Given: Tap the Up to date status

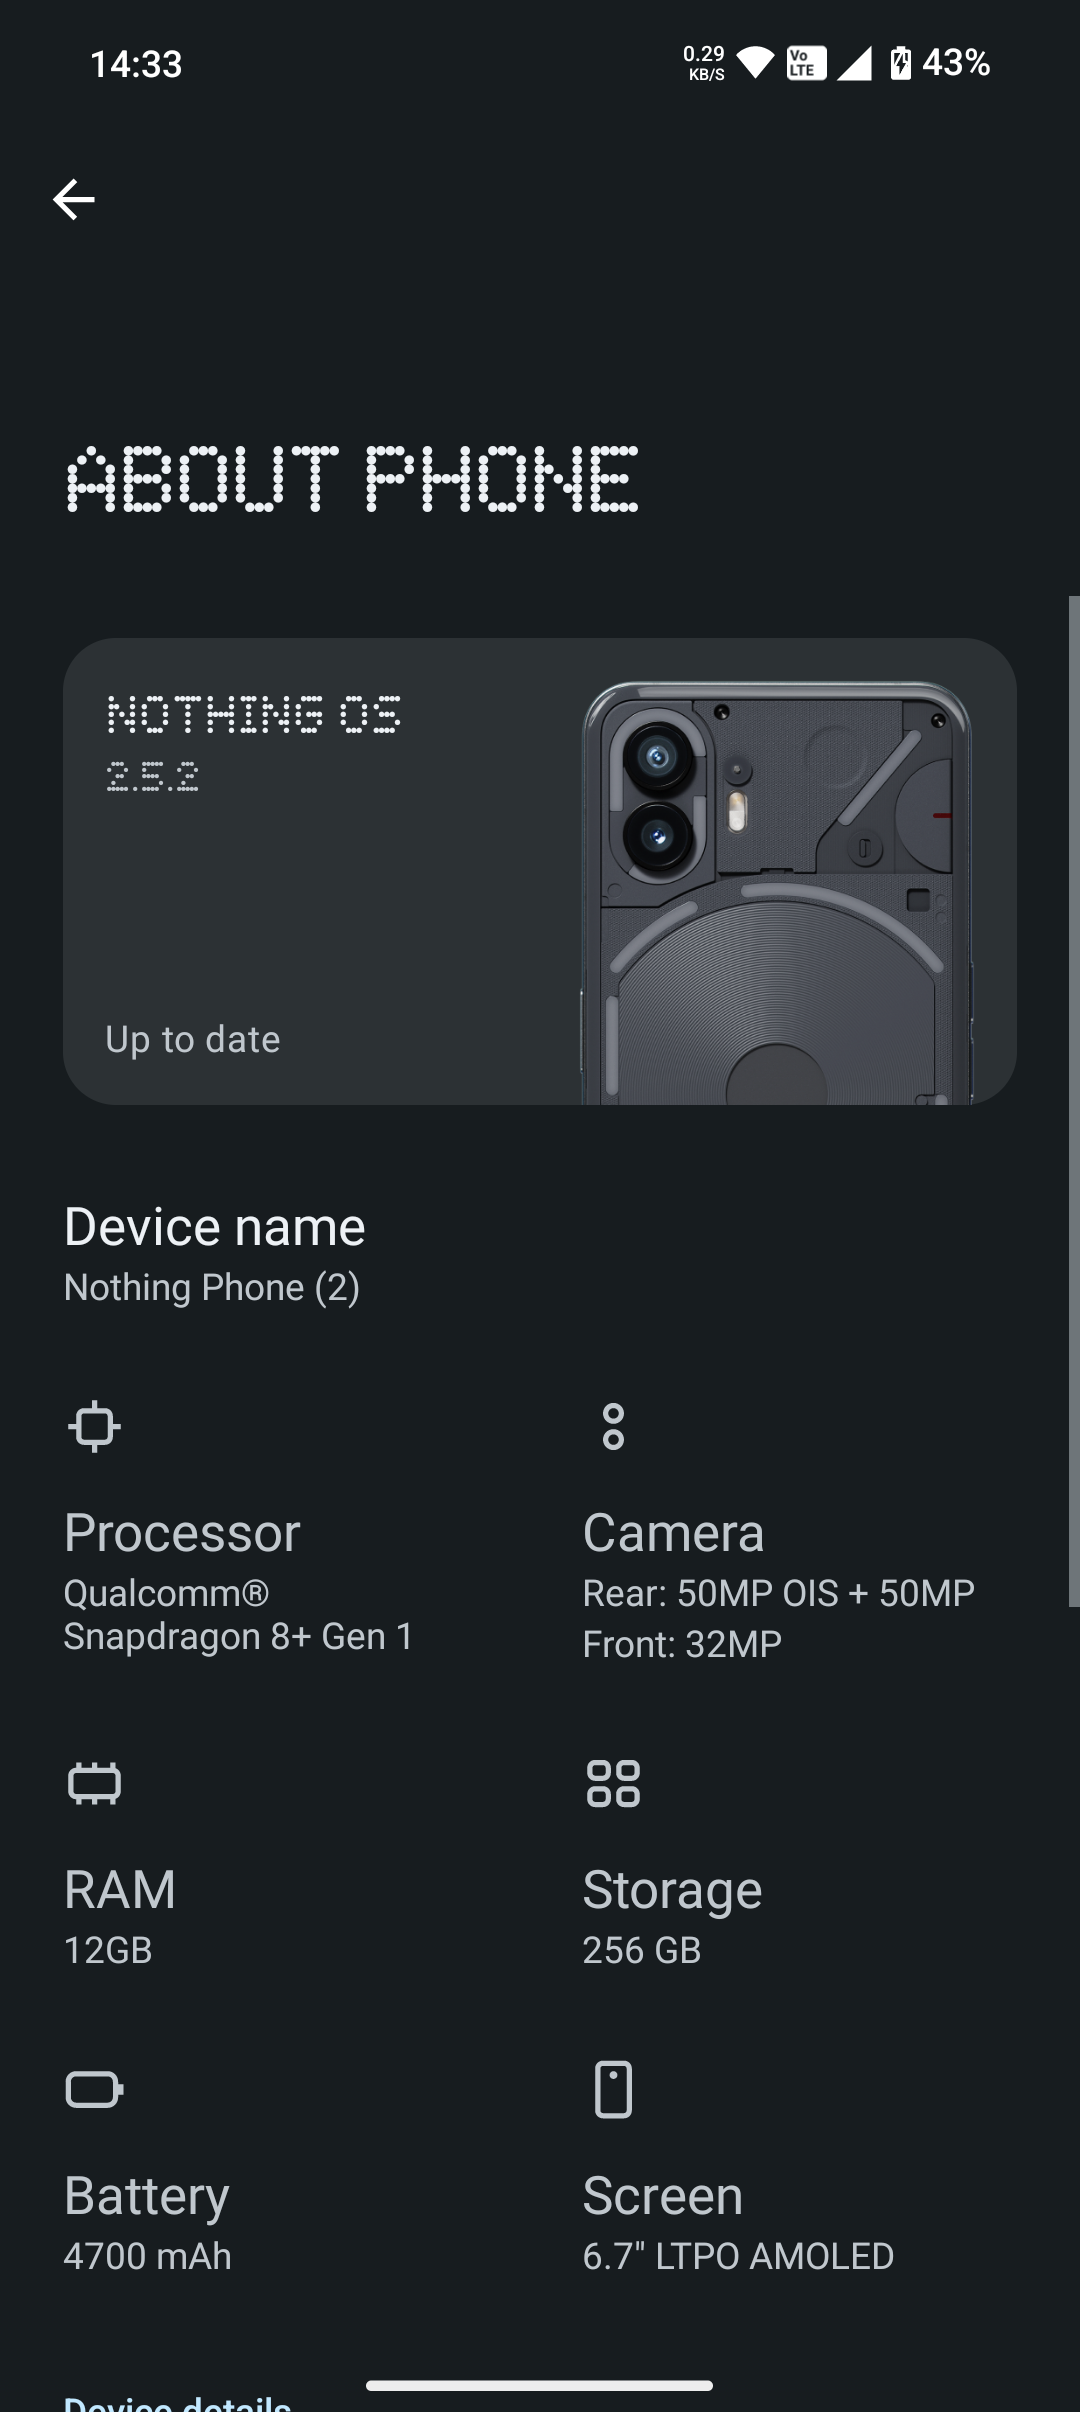Looking at the screenshot, I should pyautogui.click(x=193, y=1040).
